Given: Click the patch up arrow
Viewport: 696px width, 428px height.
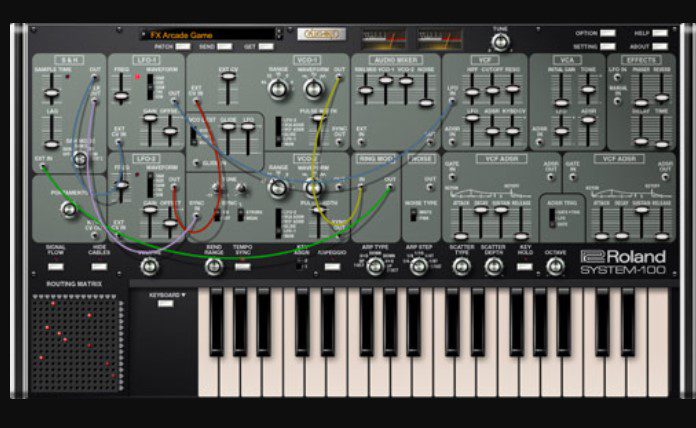Looking at the screenshot, I should [x=279, y=32].
